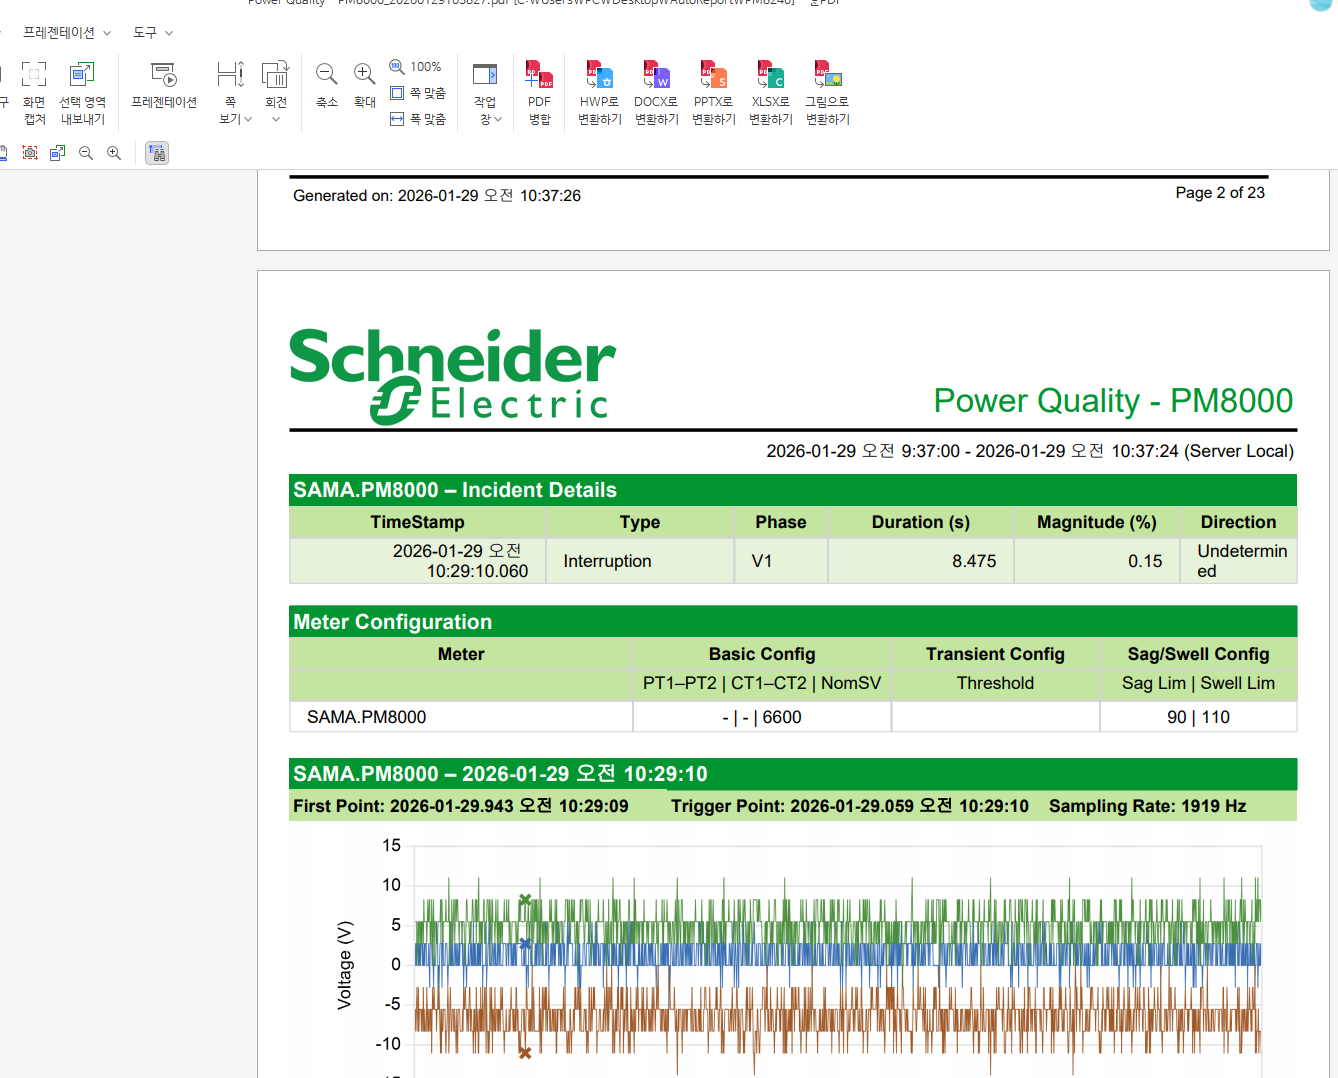
Task: Start the 프레젠테이션 slideshow ribbon button
Action: tap(164, 85)
